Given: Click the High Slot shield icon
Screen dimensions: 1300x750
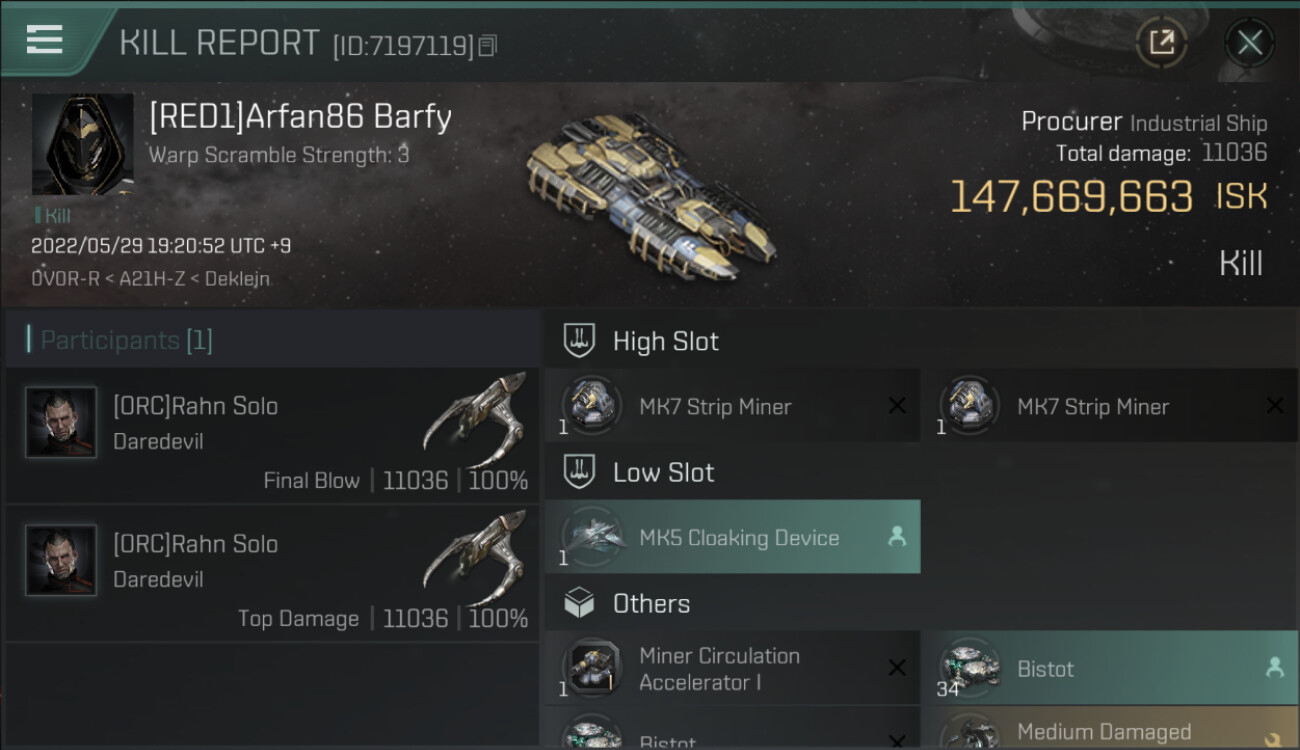Looking at the screenshot, I should click(x=579, y=340).
